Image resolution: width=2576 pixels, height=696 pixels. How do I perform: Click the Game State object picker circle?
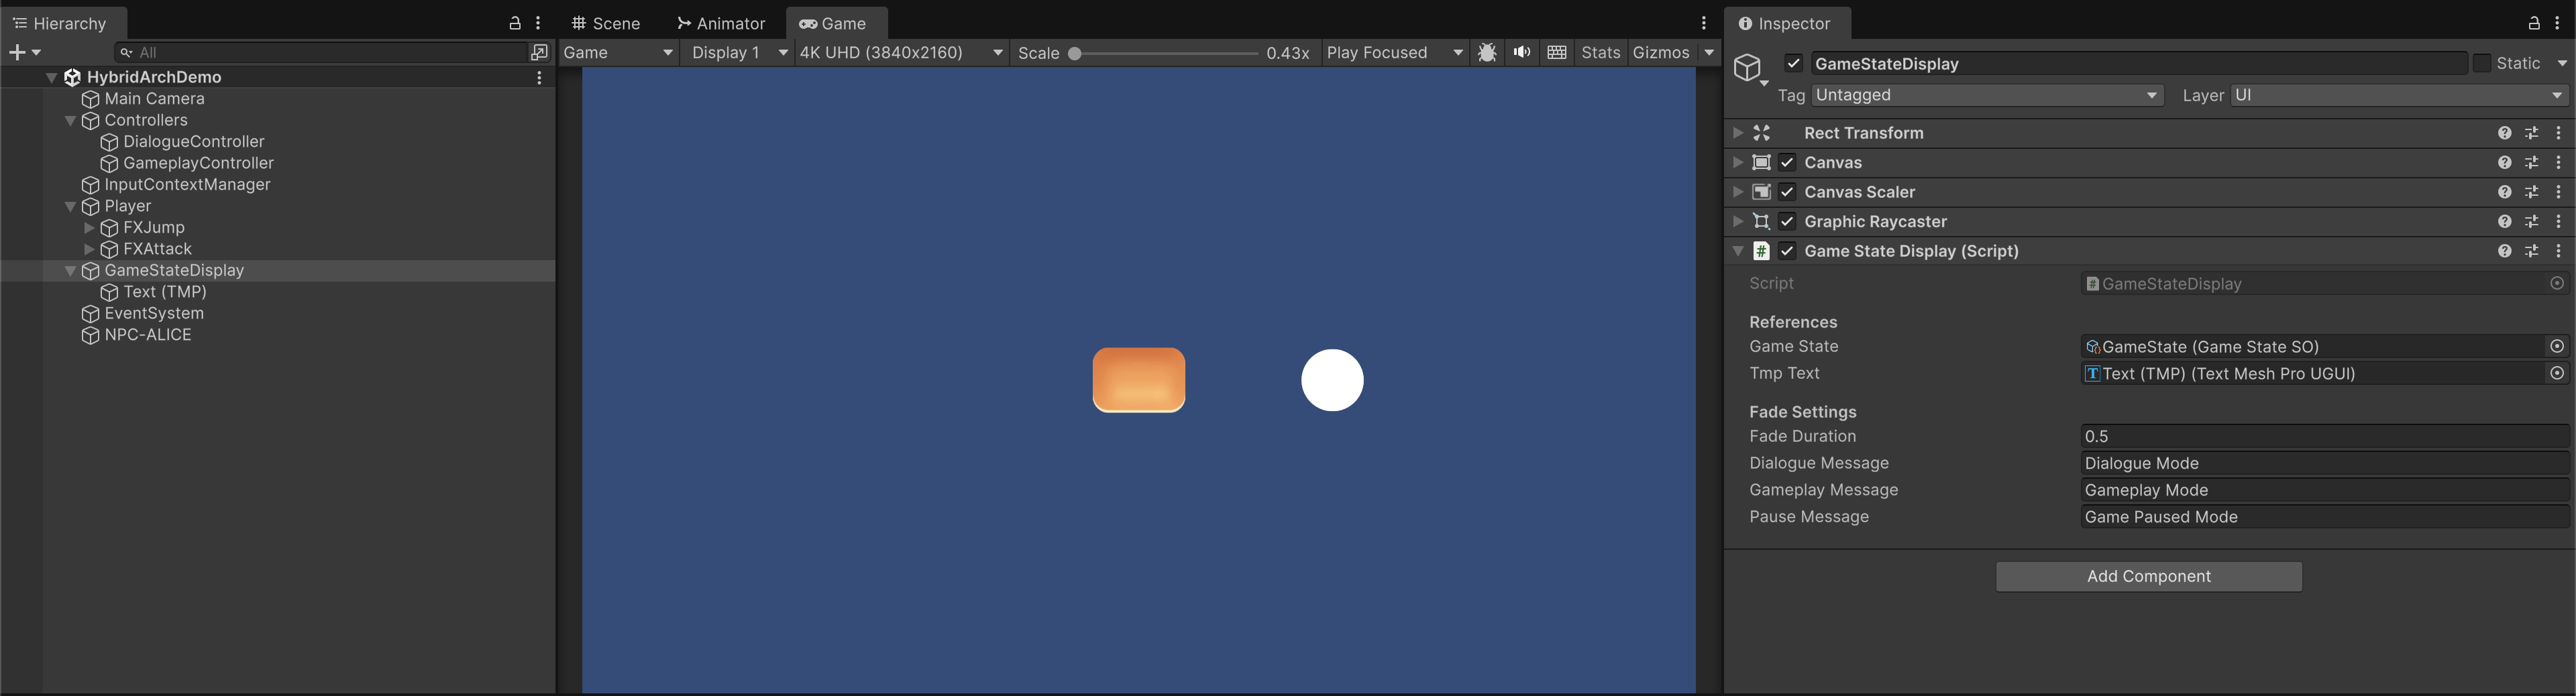[2557, 346]
